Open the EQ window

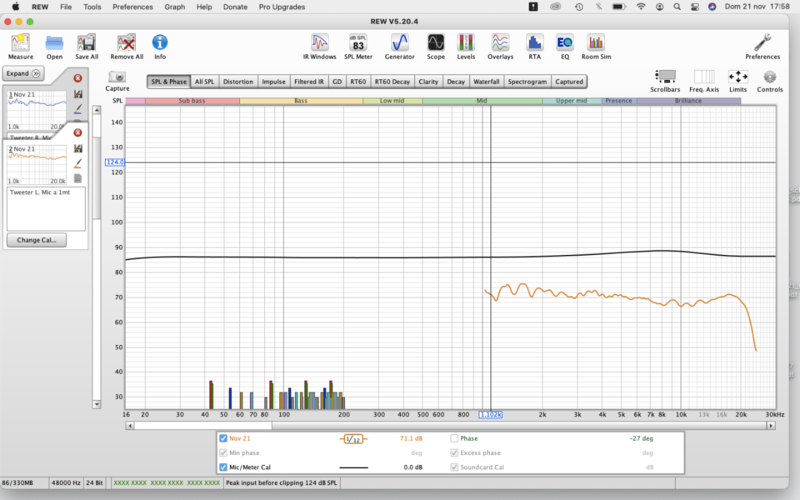click(x=564, y=43)
